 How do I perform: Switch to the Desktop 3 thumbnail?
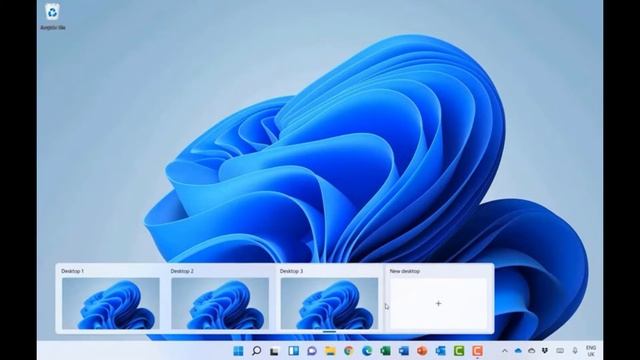pyautogui.click(x=329, y=303)
